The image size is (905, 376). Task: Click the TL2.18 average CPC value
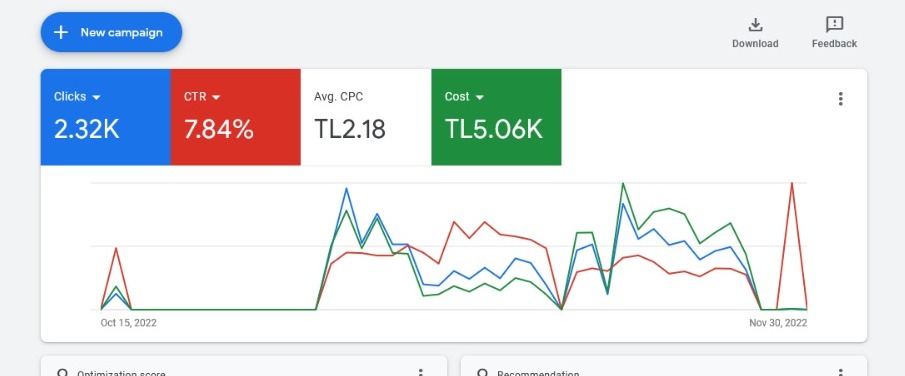point(350,129)
